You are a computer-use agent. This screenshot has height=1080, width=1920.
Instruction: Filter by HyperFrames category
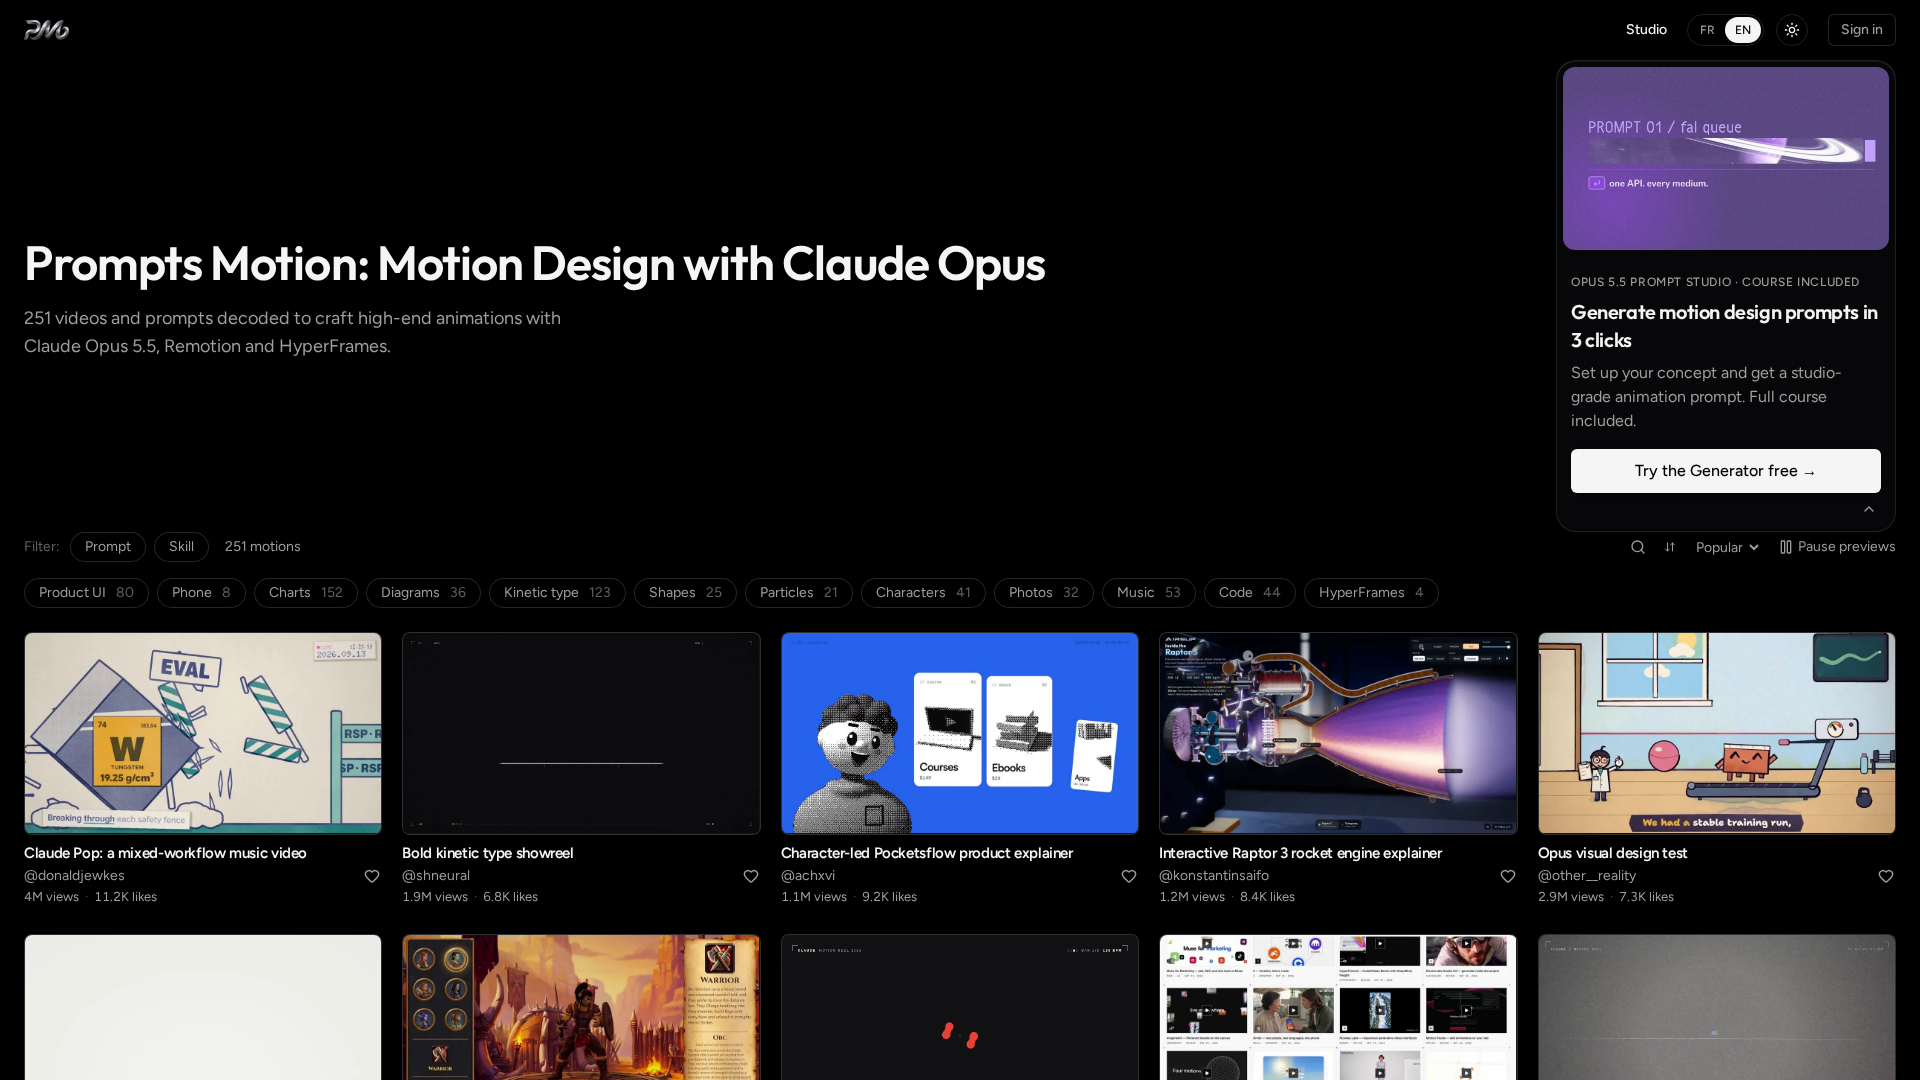pos(1371,593)
